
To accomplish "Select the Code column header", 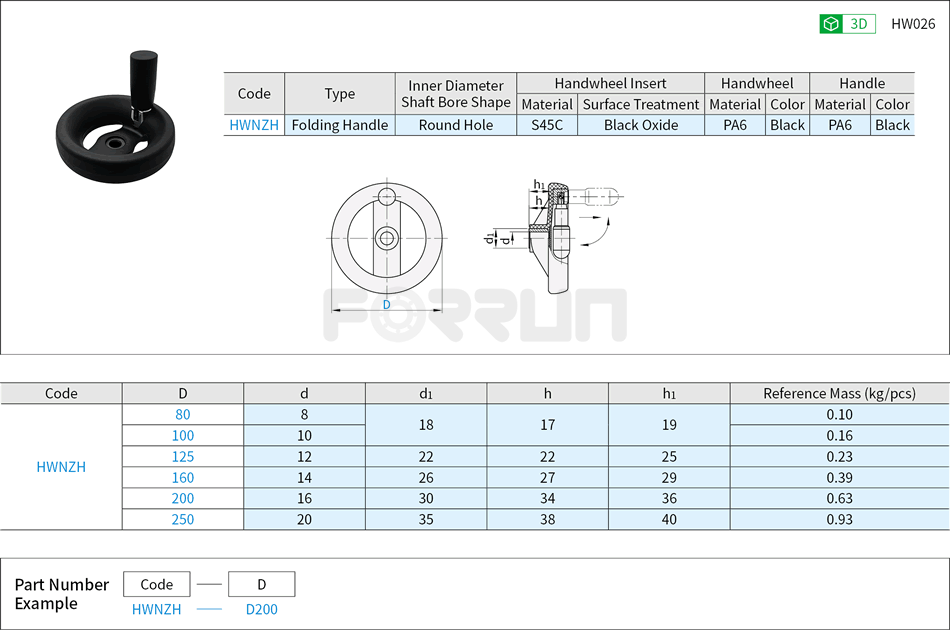I will tap(59, 393).
